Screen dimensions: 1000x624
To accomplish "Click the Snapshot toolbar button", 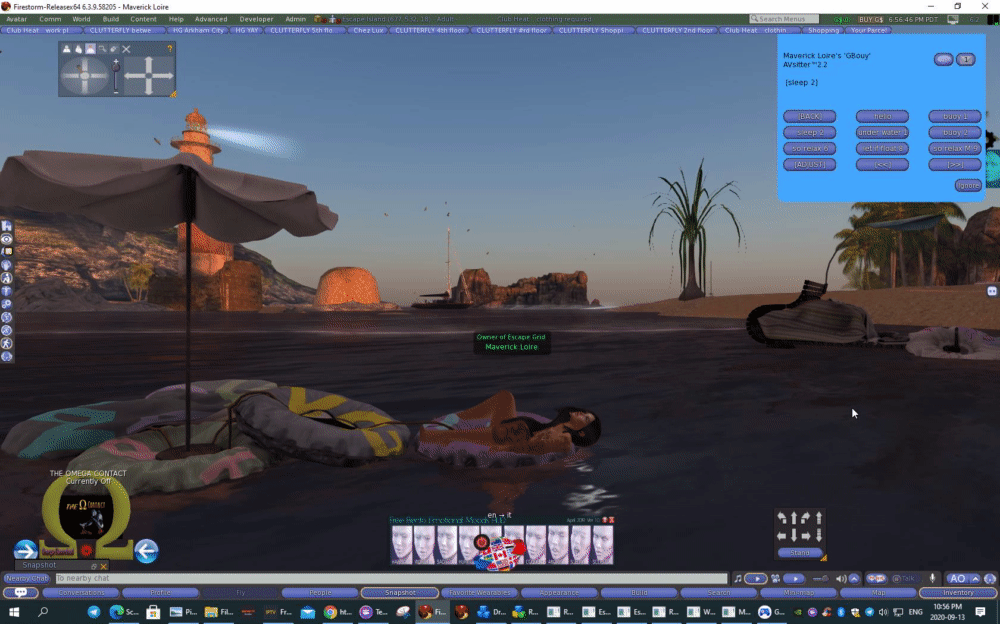I will (x=400, y=593).
